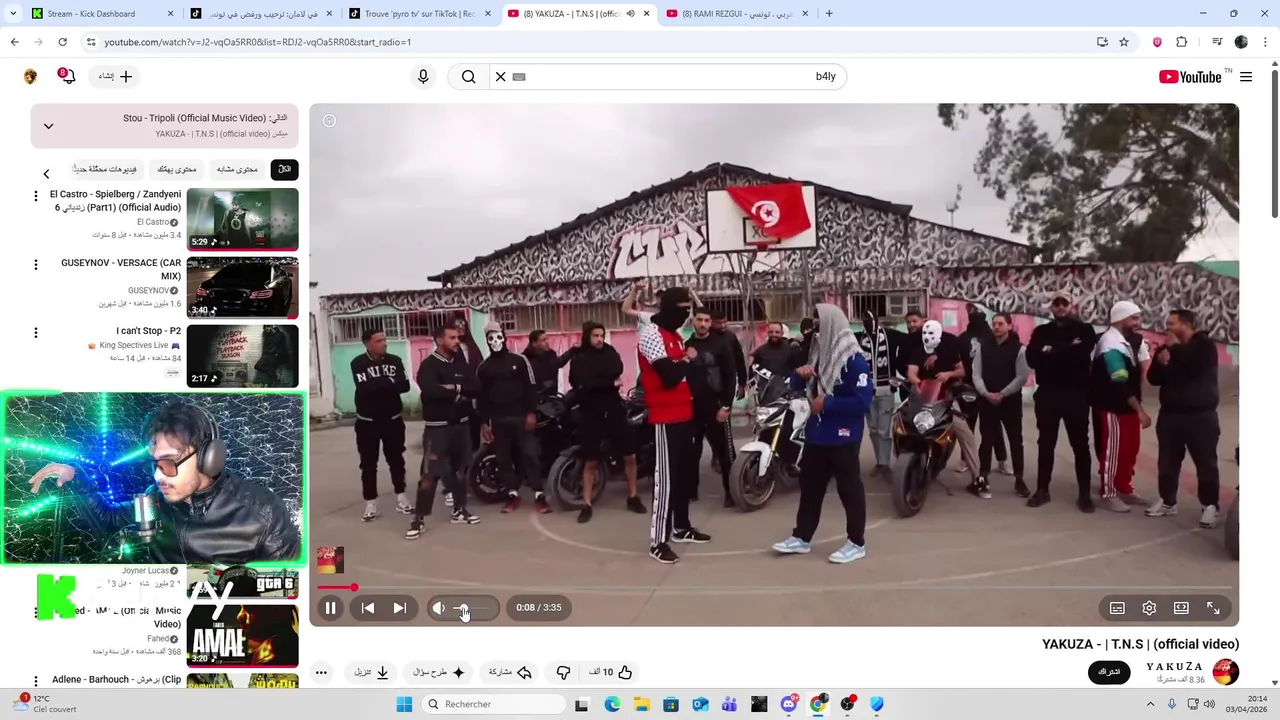Open Chrome three-dot menu
This screenshot has height=720, width=1280.
click(x=1265, y=42)
